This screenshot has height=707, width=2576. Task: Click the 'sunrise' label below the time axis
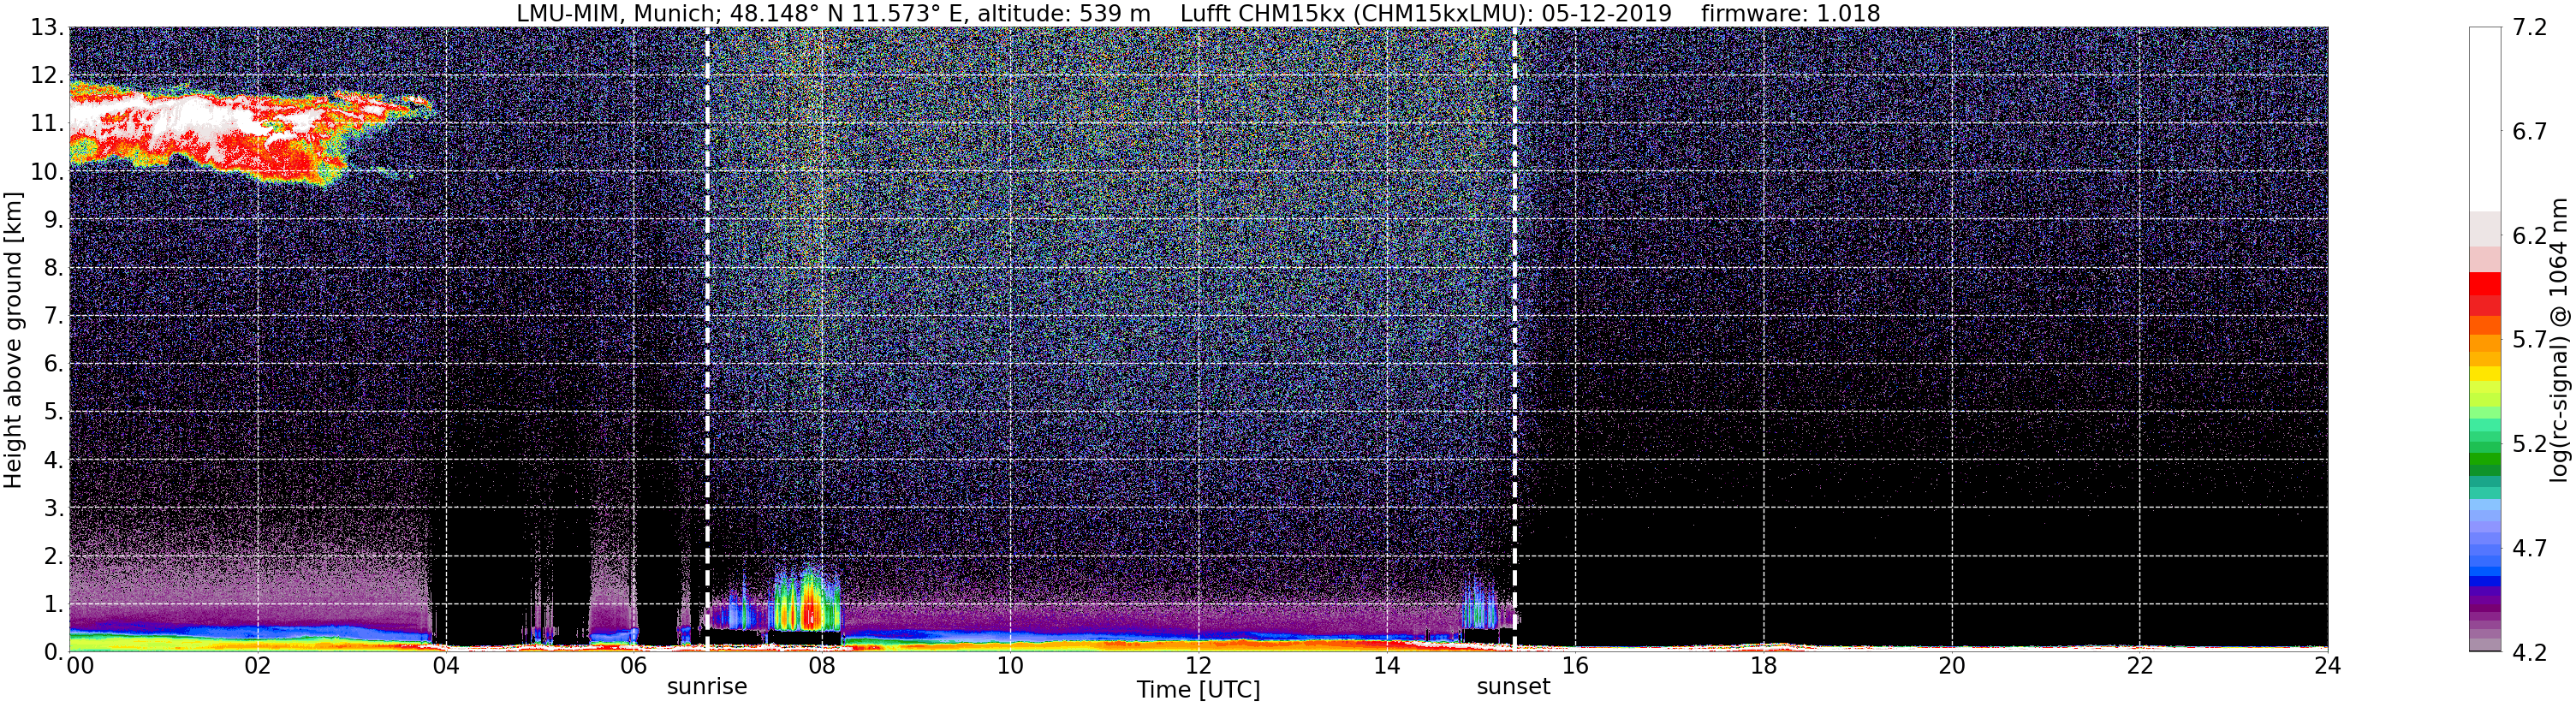pyautogui.click(x=707, y=687)
